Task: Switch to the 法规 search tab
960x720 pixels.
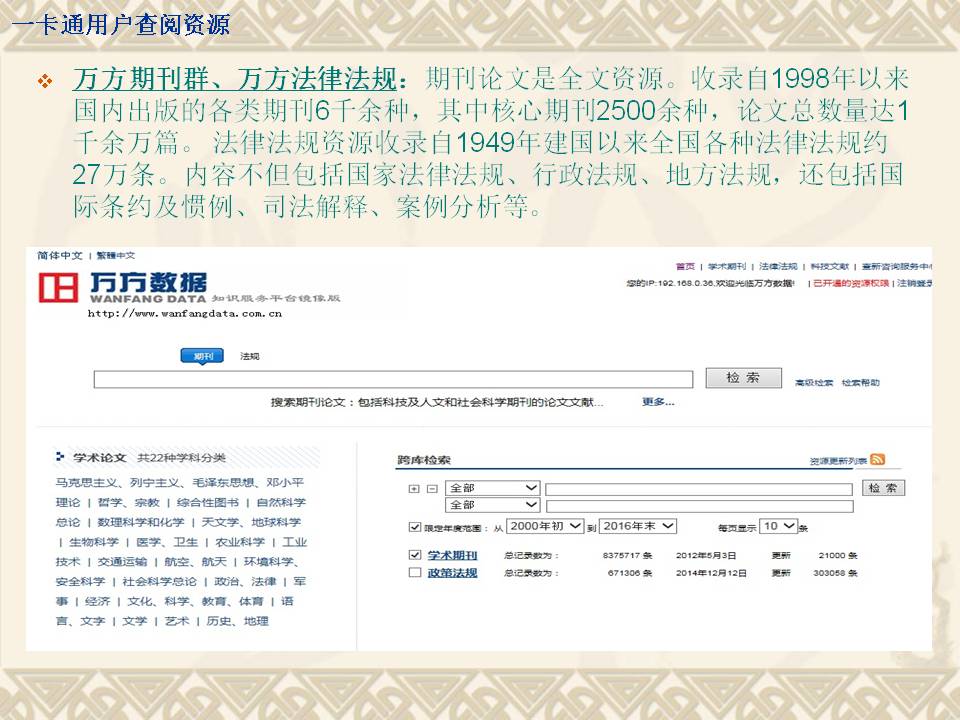Action: tap(249, 356)
